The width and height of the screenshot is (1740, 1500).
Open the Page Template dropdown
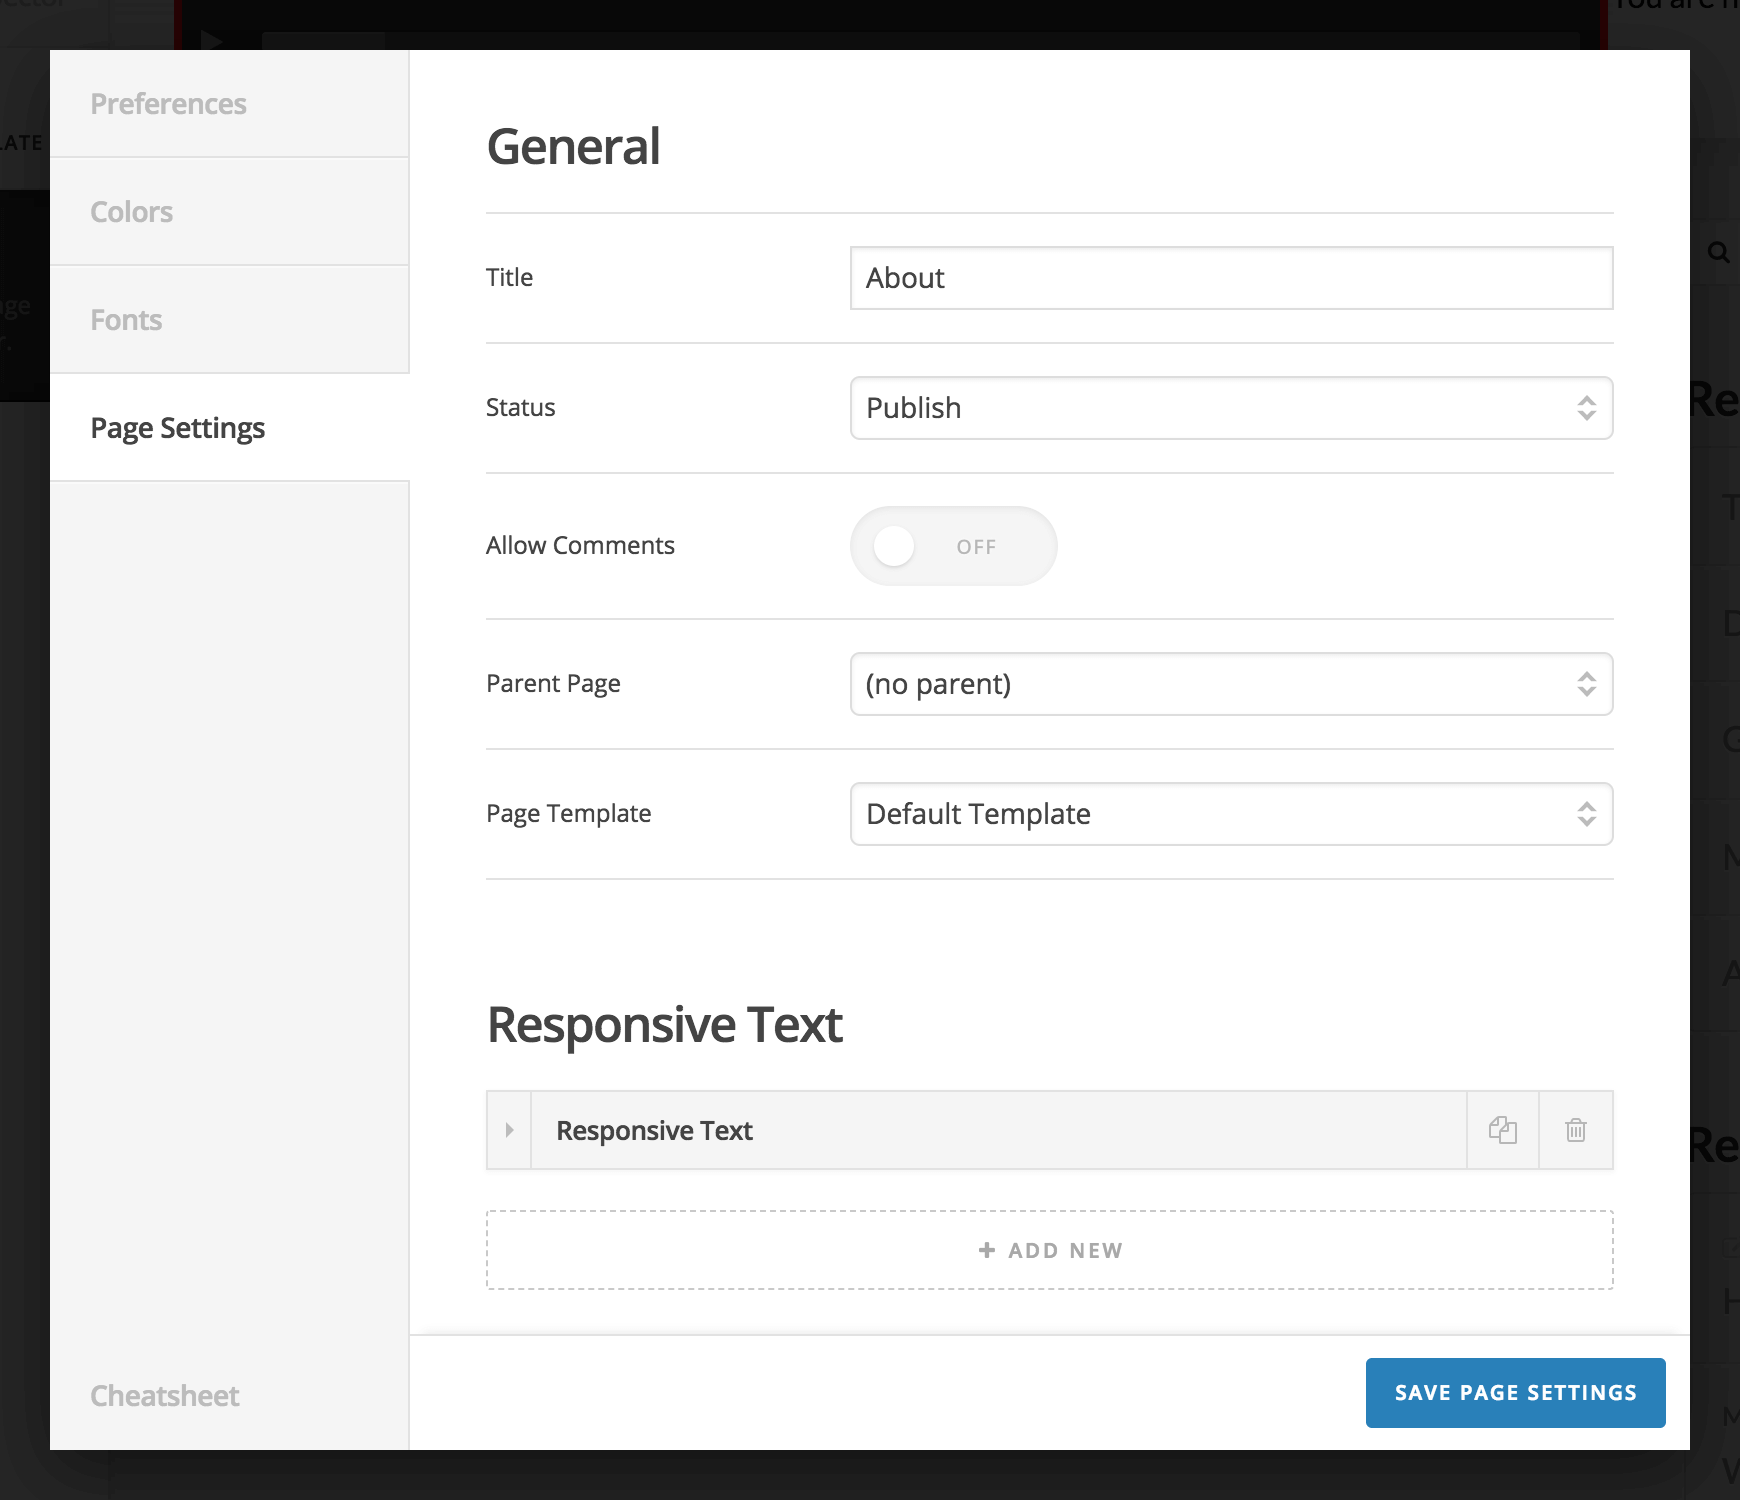(x=1230, y=814)
